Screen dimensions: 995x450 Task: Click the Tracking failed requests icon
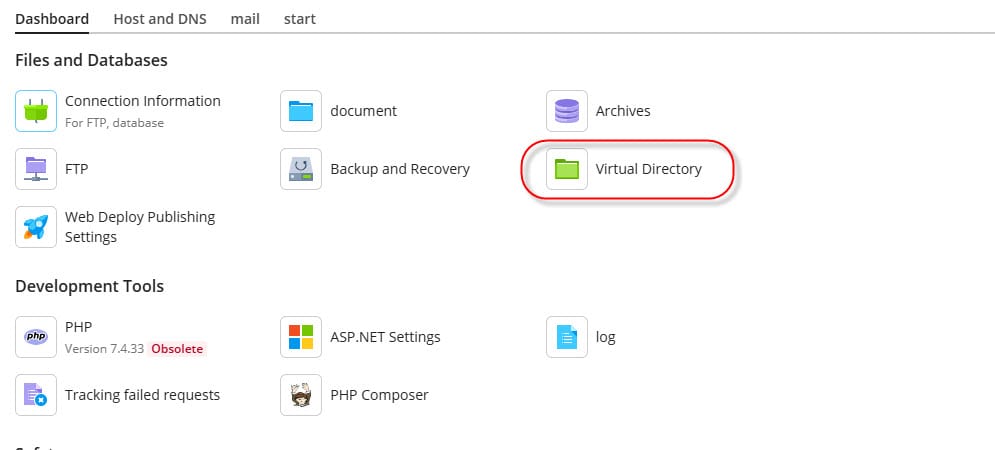tap(36, 395)
